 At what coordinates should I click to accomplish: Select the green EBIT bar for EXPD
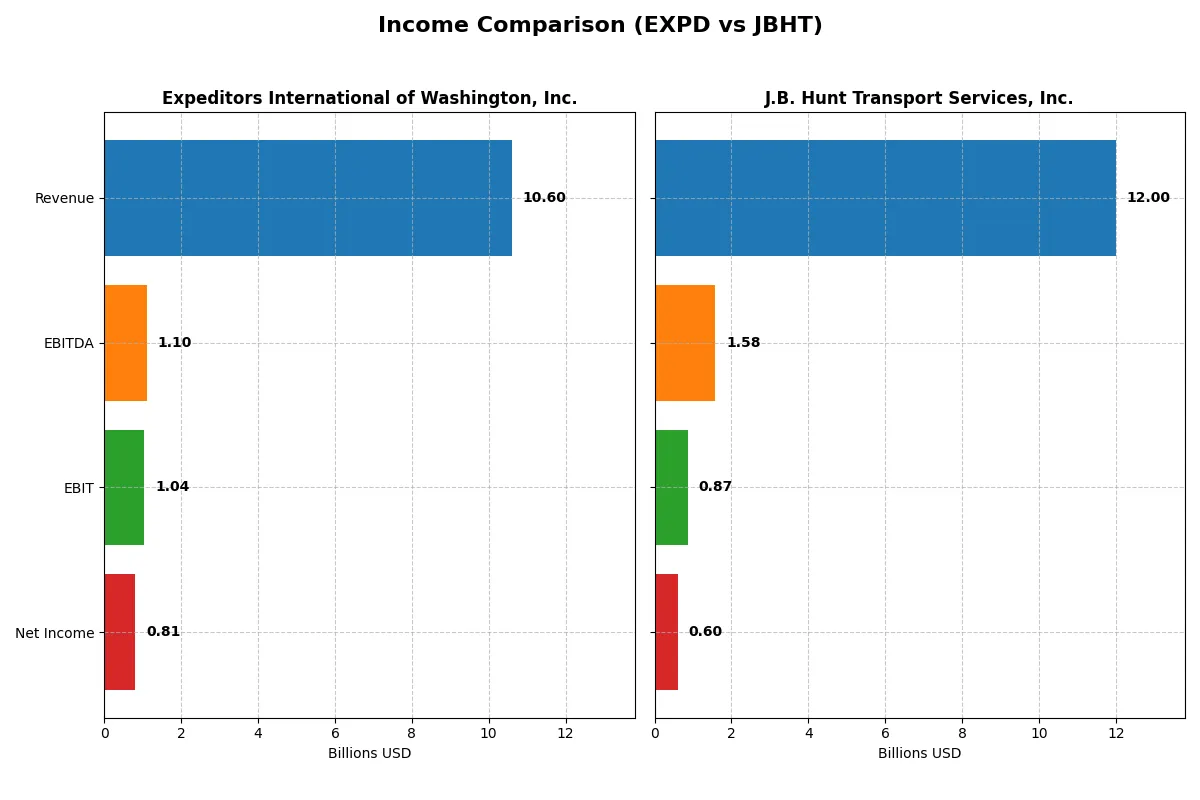(123, 487)
